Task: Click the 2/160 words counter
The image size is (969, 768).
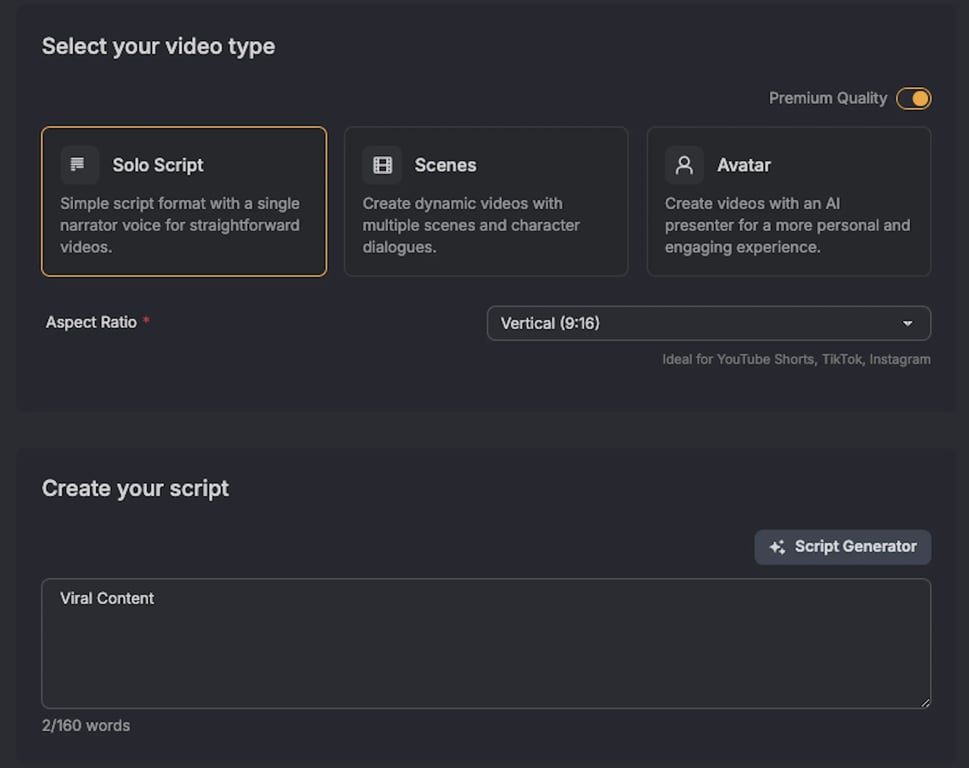Action: (x=86, y=725)
